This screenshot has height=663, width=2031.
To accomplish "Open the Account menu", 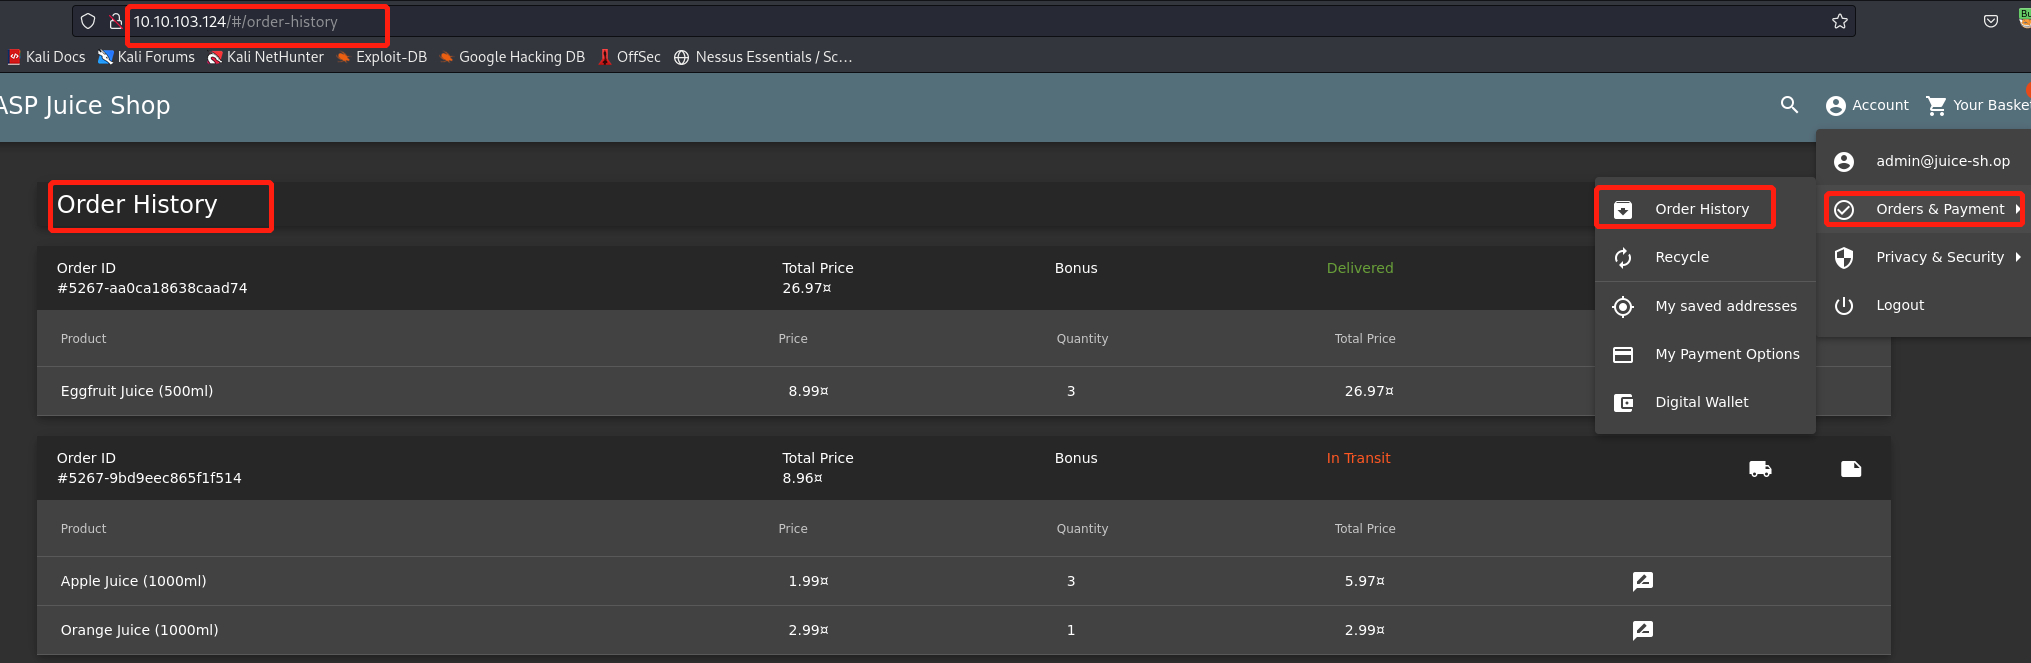I will 1867,105.
